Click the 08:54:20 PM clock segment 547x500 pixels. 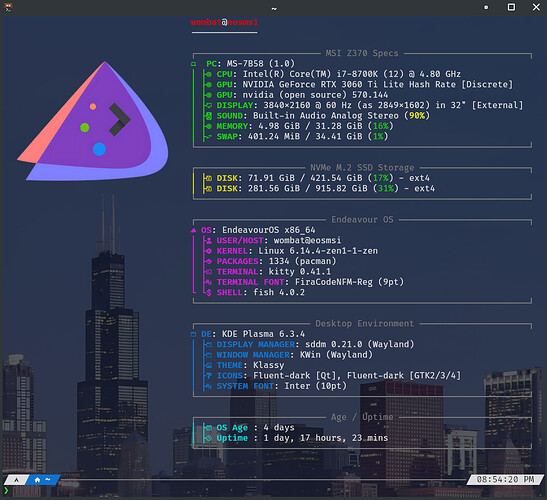coord(505,480)
